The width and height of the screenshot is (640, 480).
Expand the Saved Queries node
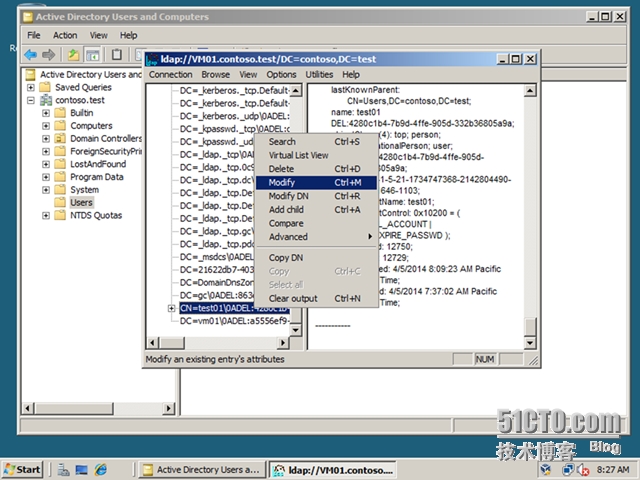pyautogui.click(x=31, y=87)
